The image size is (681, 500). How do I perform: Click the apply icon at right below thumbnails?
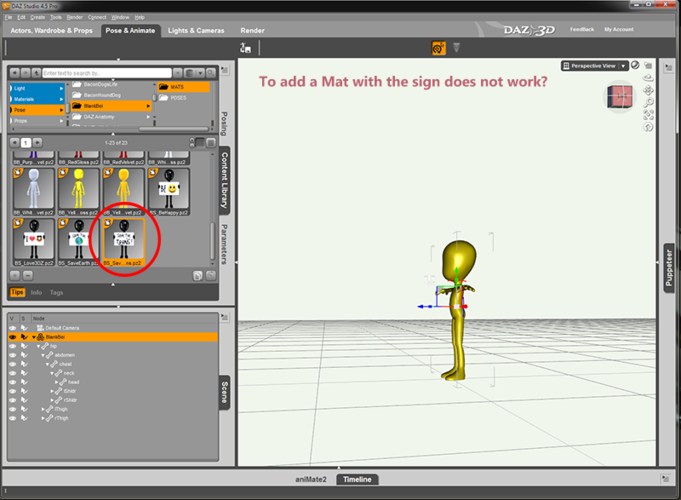tap(211, 275)
